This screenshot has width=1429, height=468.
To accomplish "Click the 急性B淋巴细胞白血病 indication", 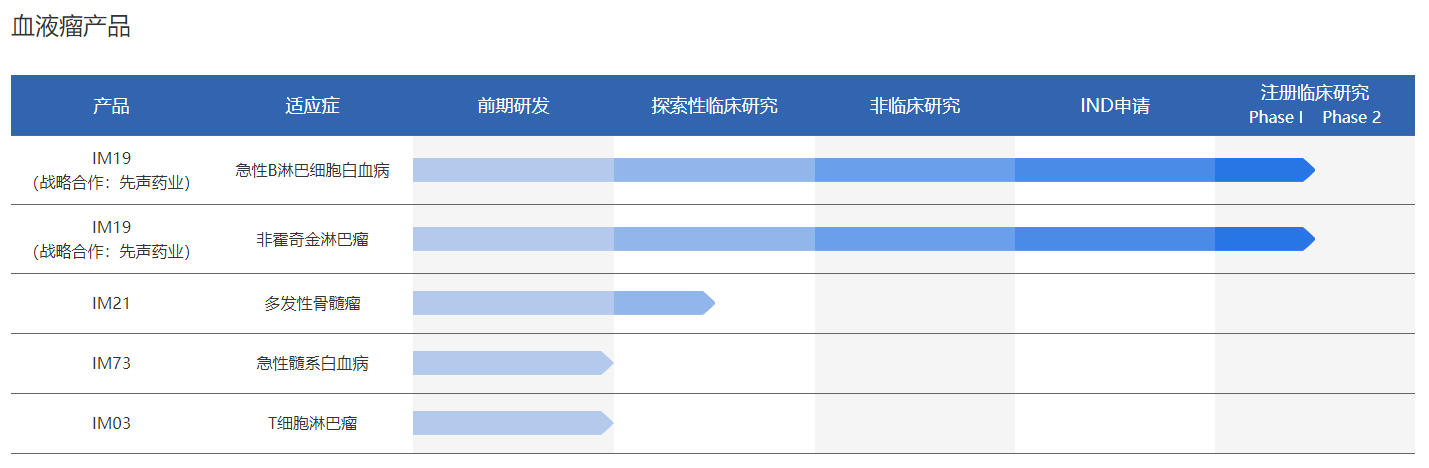I will [312, 170].
